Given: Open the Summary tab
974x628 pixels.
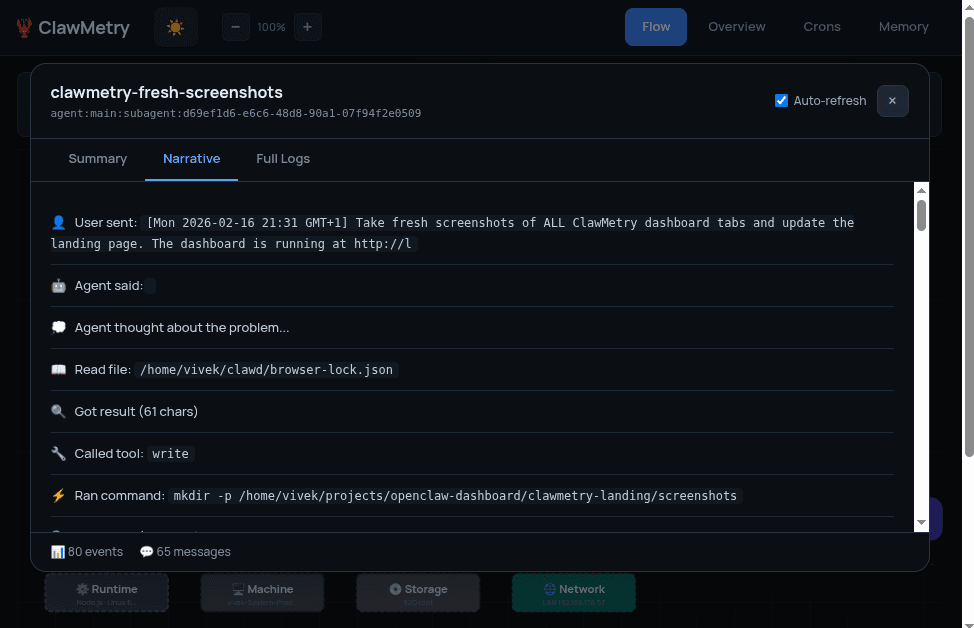Looking at the screenshot, I should point(97,158).
